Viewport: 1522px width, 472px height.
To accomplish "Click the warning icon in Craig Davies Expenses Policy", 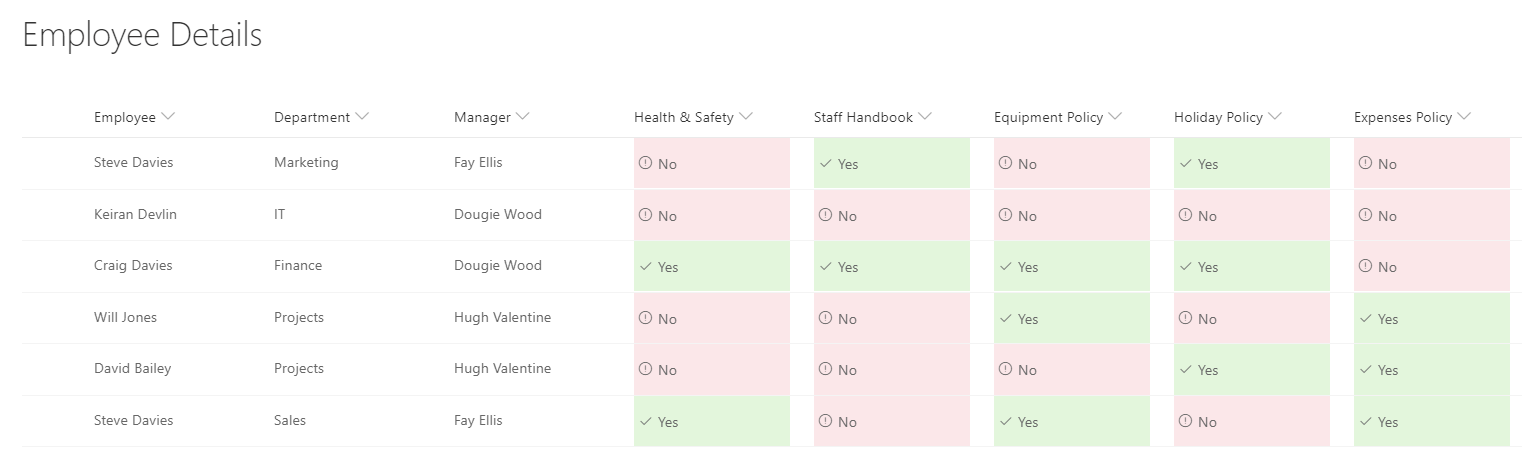I will coord(1365,267).
